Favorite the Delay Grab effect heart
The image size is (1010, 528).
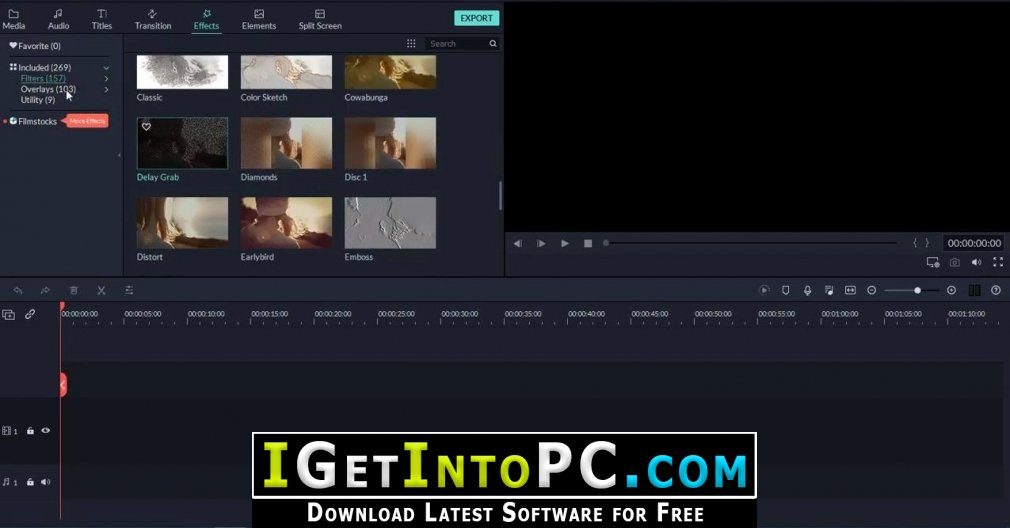coord(146,127)
